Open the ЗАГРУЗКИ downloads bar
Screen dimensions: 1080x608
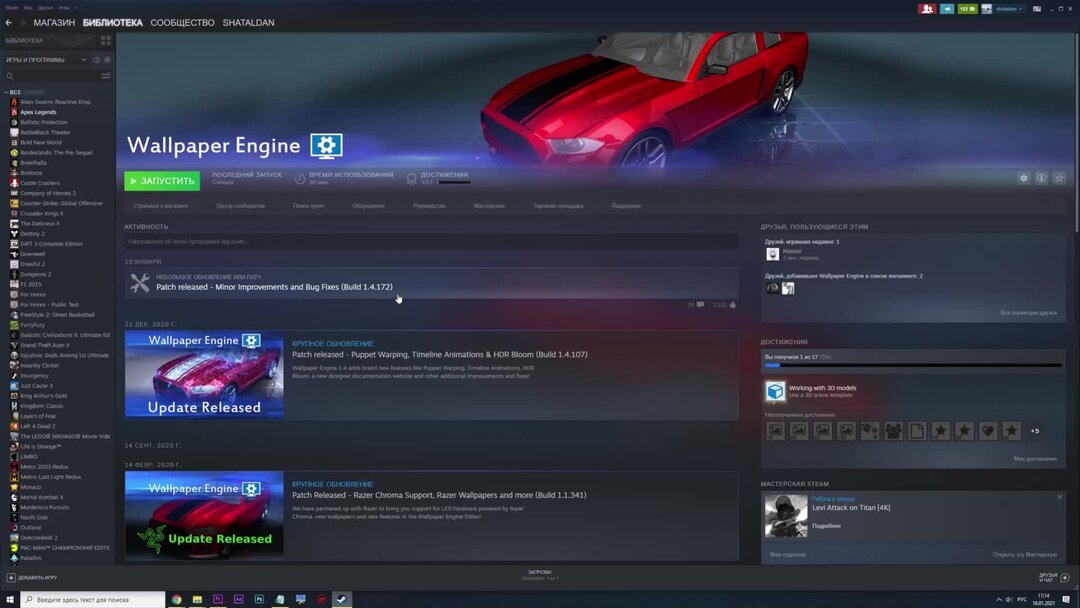539,575
